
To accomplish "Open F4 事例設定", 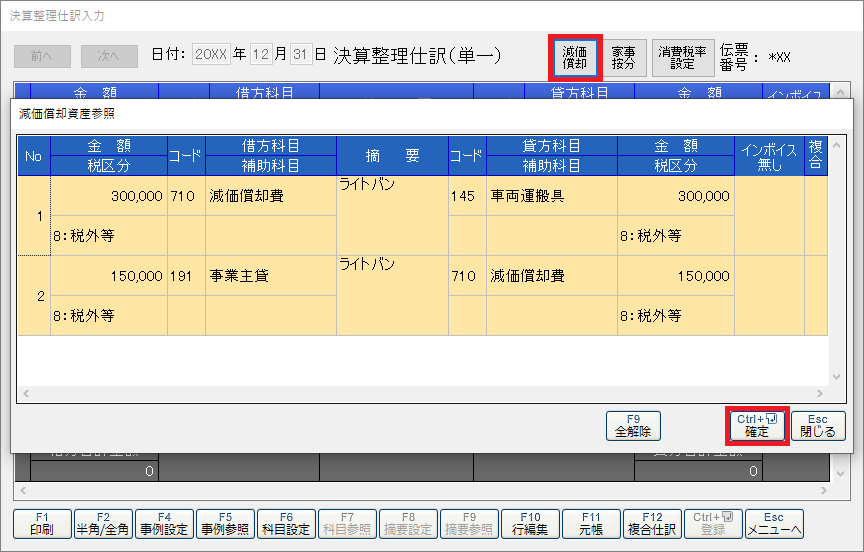I will [163, 523].
